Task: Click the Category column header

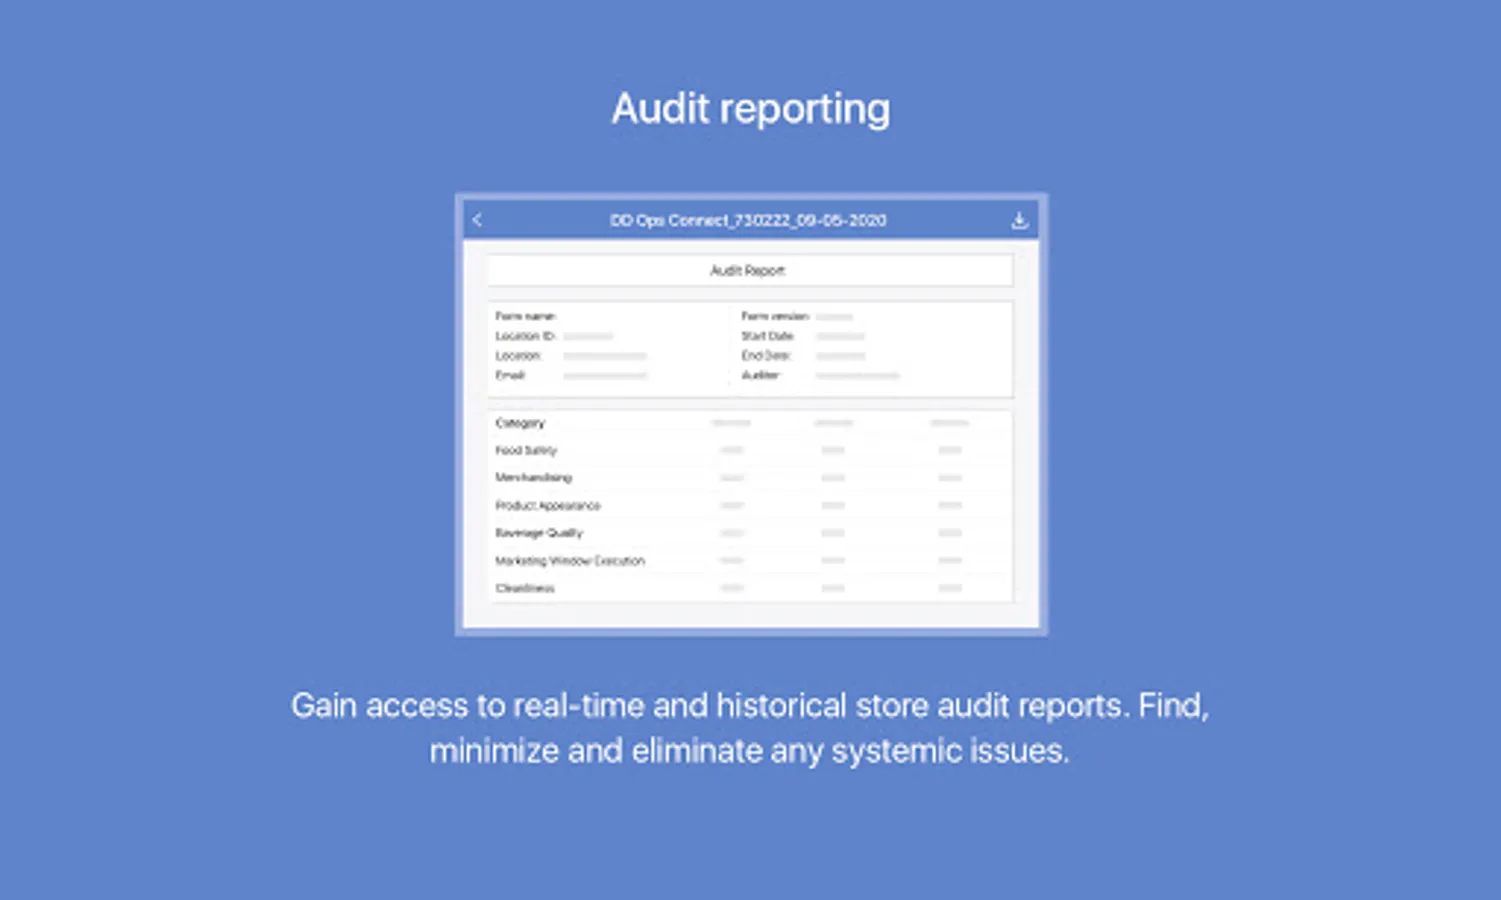Action: tap(520, 423)
